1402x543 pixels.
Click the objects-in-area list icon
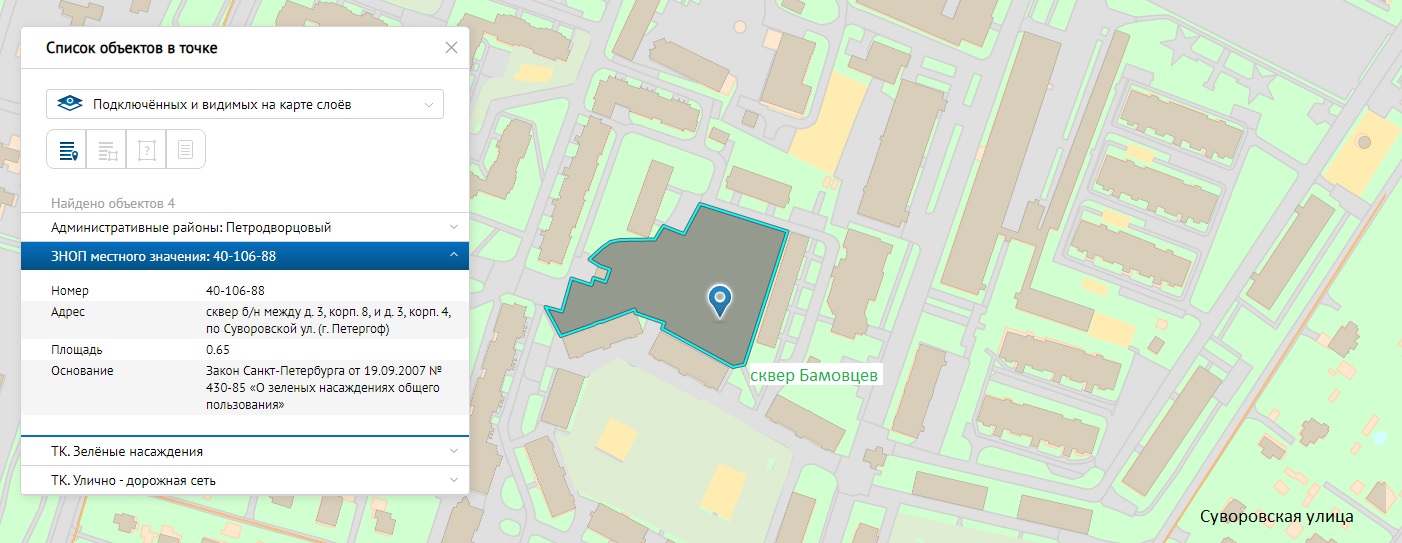click(107, 150)
